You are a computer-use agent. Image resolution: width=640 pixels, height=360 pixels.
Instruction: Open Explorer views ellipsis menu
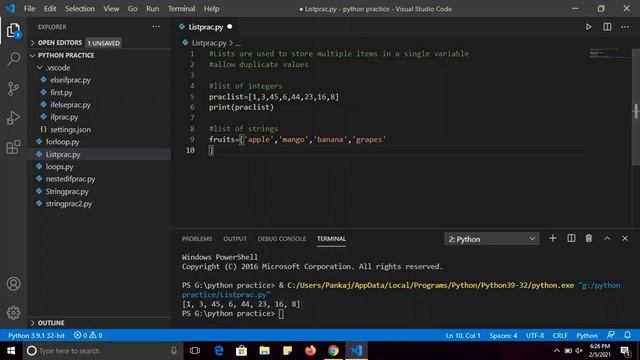156,27
